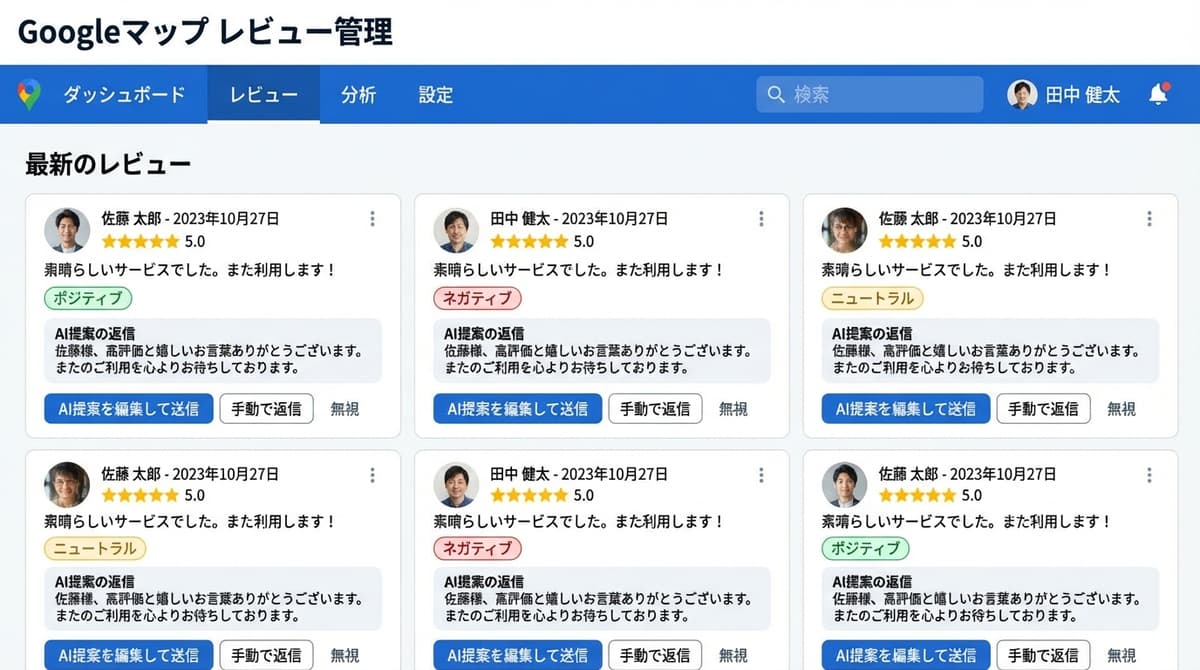Open the kebab menu on top-row ネガティブ card

point(761,219)
